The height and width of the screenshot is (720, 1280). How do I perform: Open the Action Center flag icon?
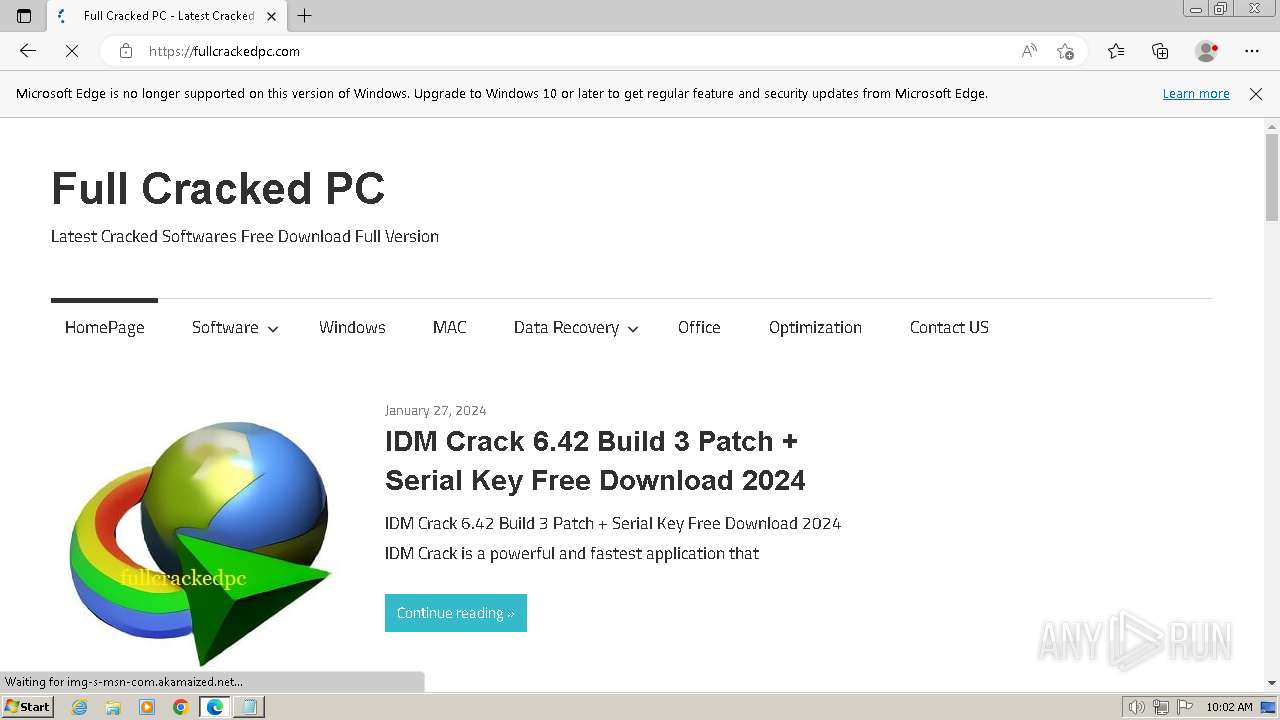[x=1185, y=707]
